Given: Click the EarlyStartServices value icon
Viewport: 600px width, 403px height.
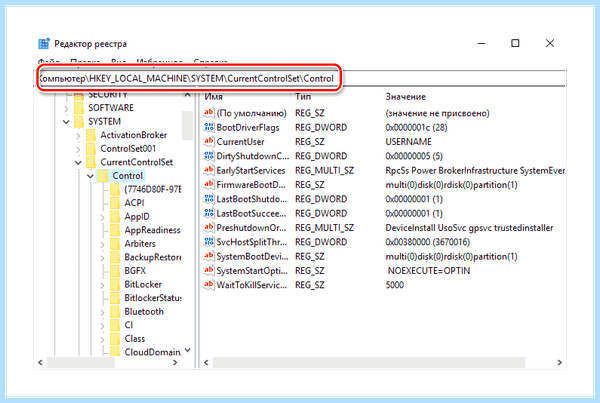Looking at the screenshot, I should pos(209,170).
